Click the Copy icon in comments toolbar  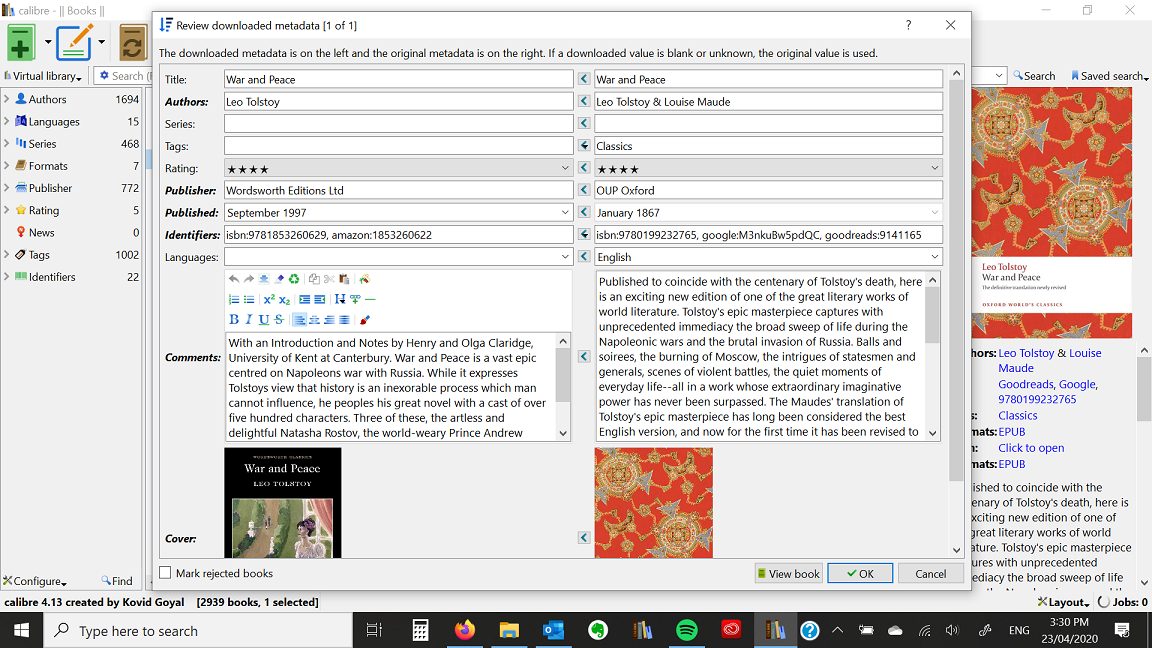click(x=314, y=279)
